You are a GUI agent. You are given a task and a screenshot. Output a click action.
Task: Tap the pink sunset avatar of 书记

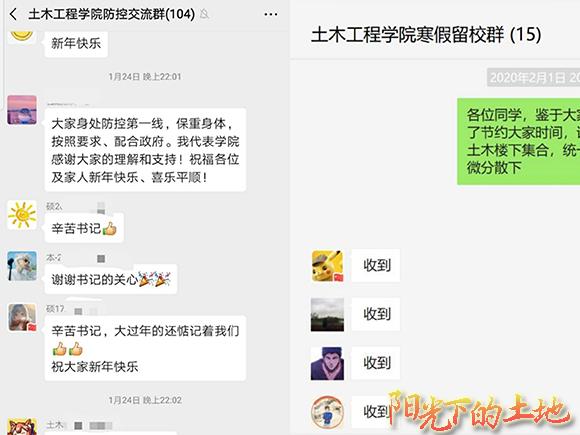22,109
